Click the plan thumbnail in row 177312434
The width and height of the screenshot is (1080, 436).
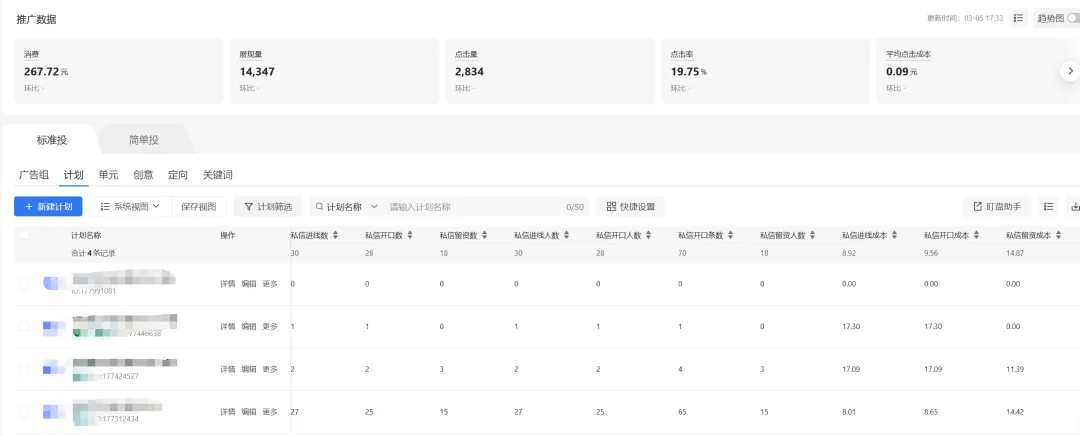pos(54,412)
